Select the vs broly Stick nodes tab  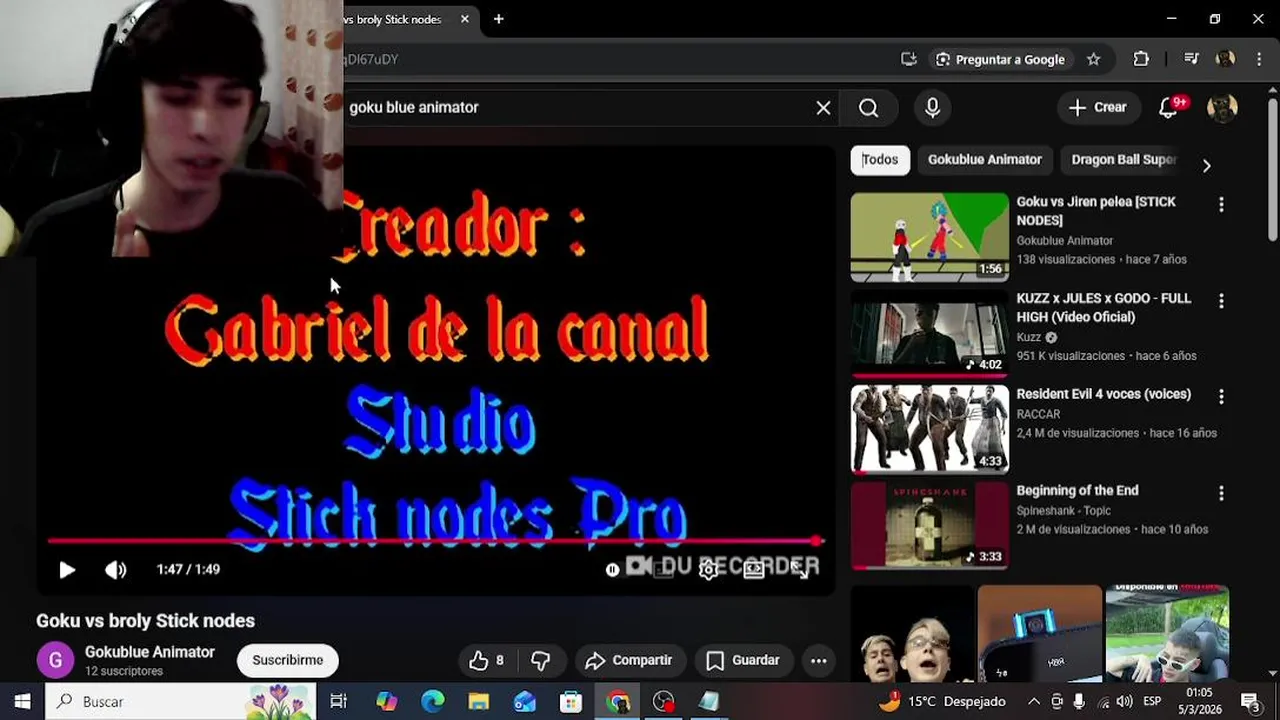tap(395, 19)
